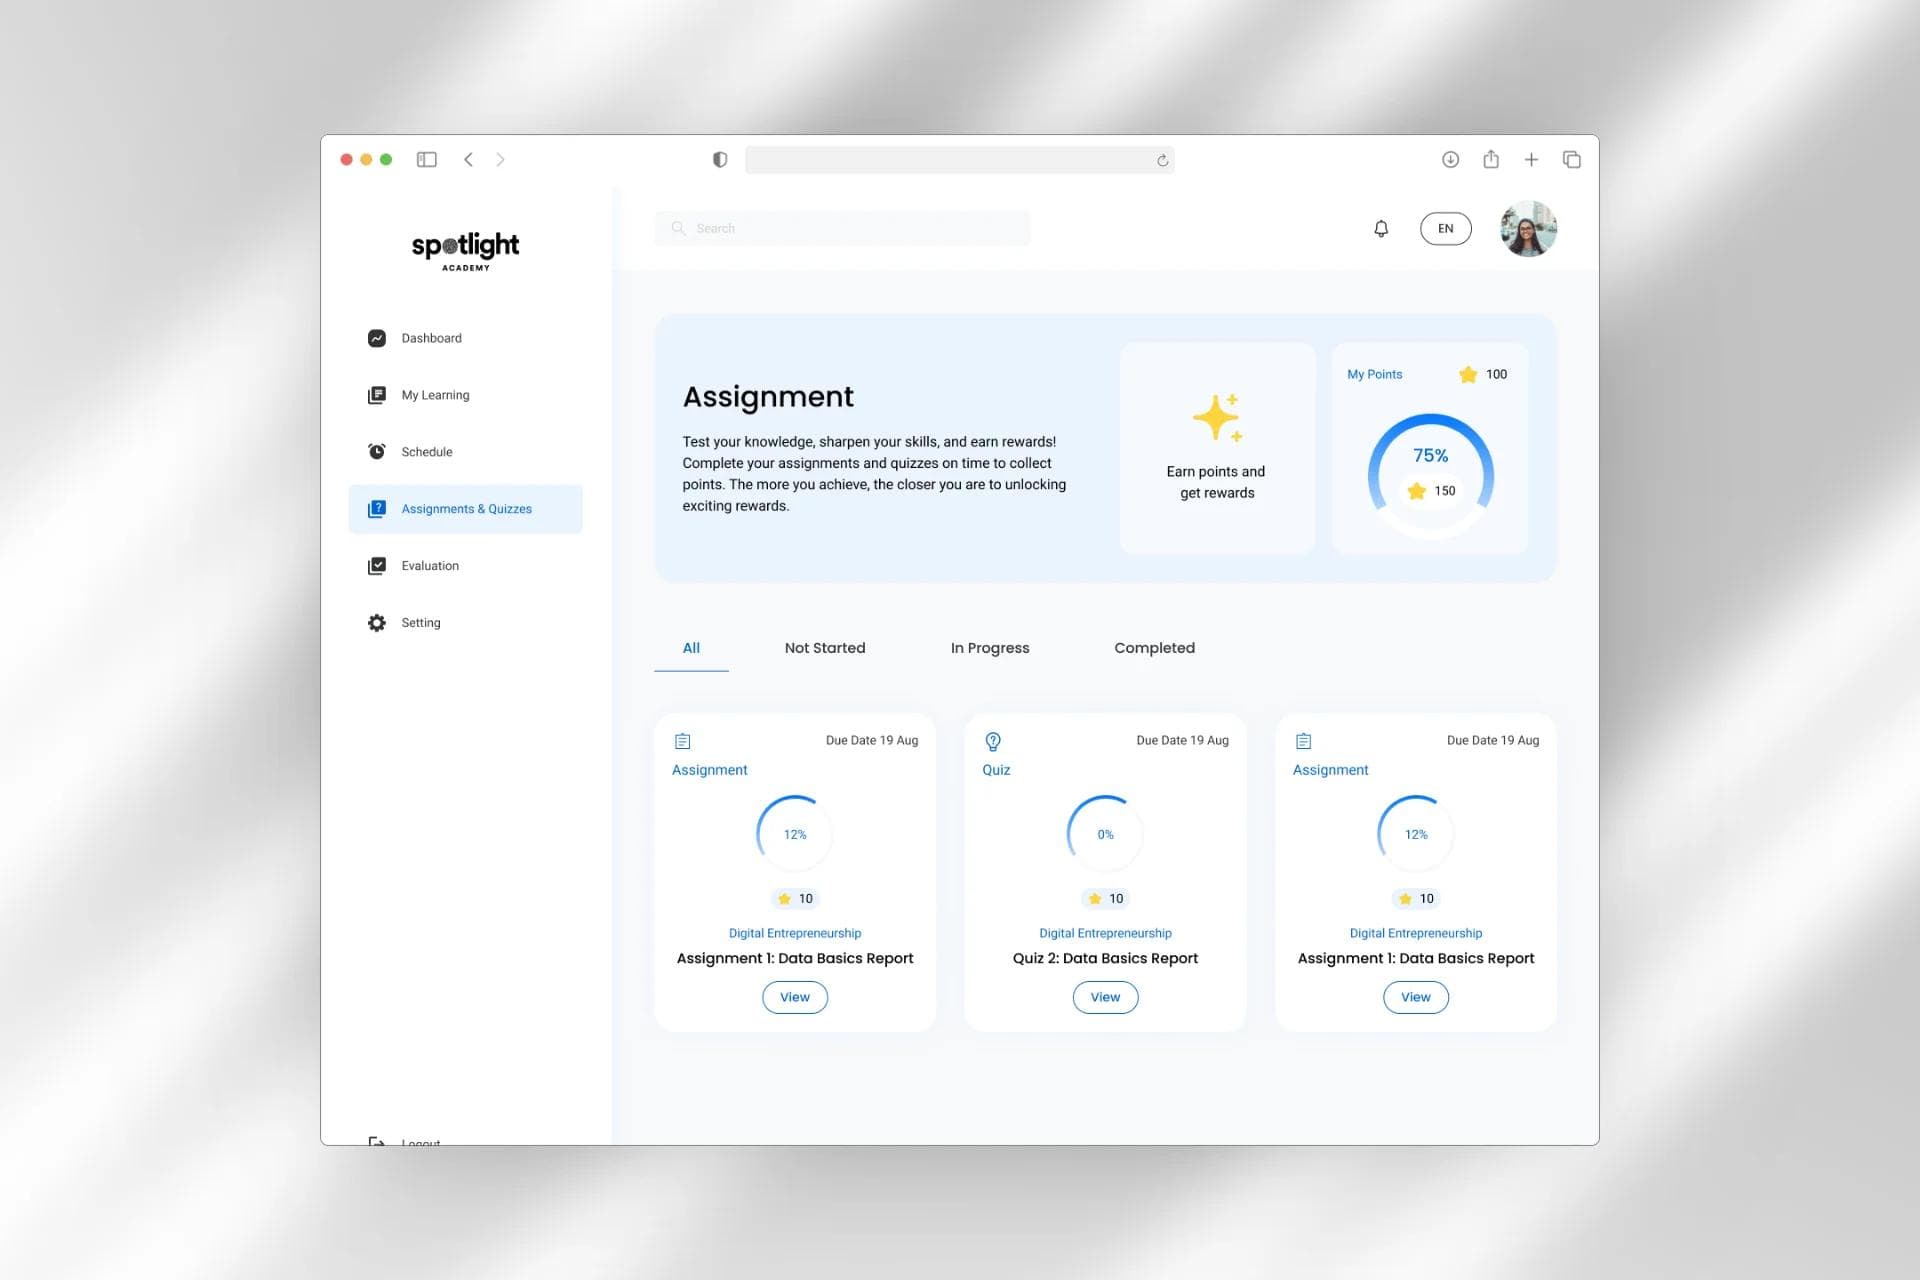Screen dimensions: 1920x1280
Task: Open Setting via the gear icon
Action: [x=377, y=623]
